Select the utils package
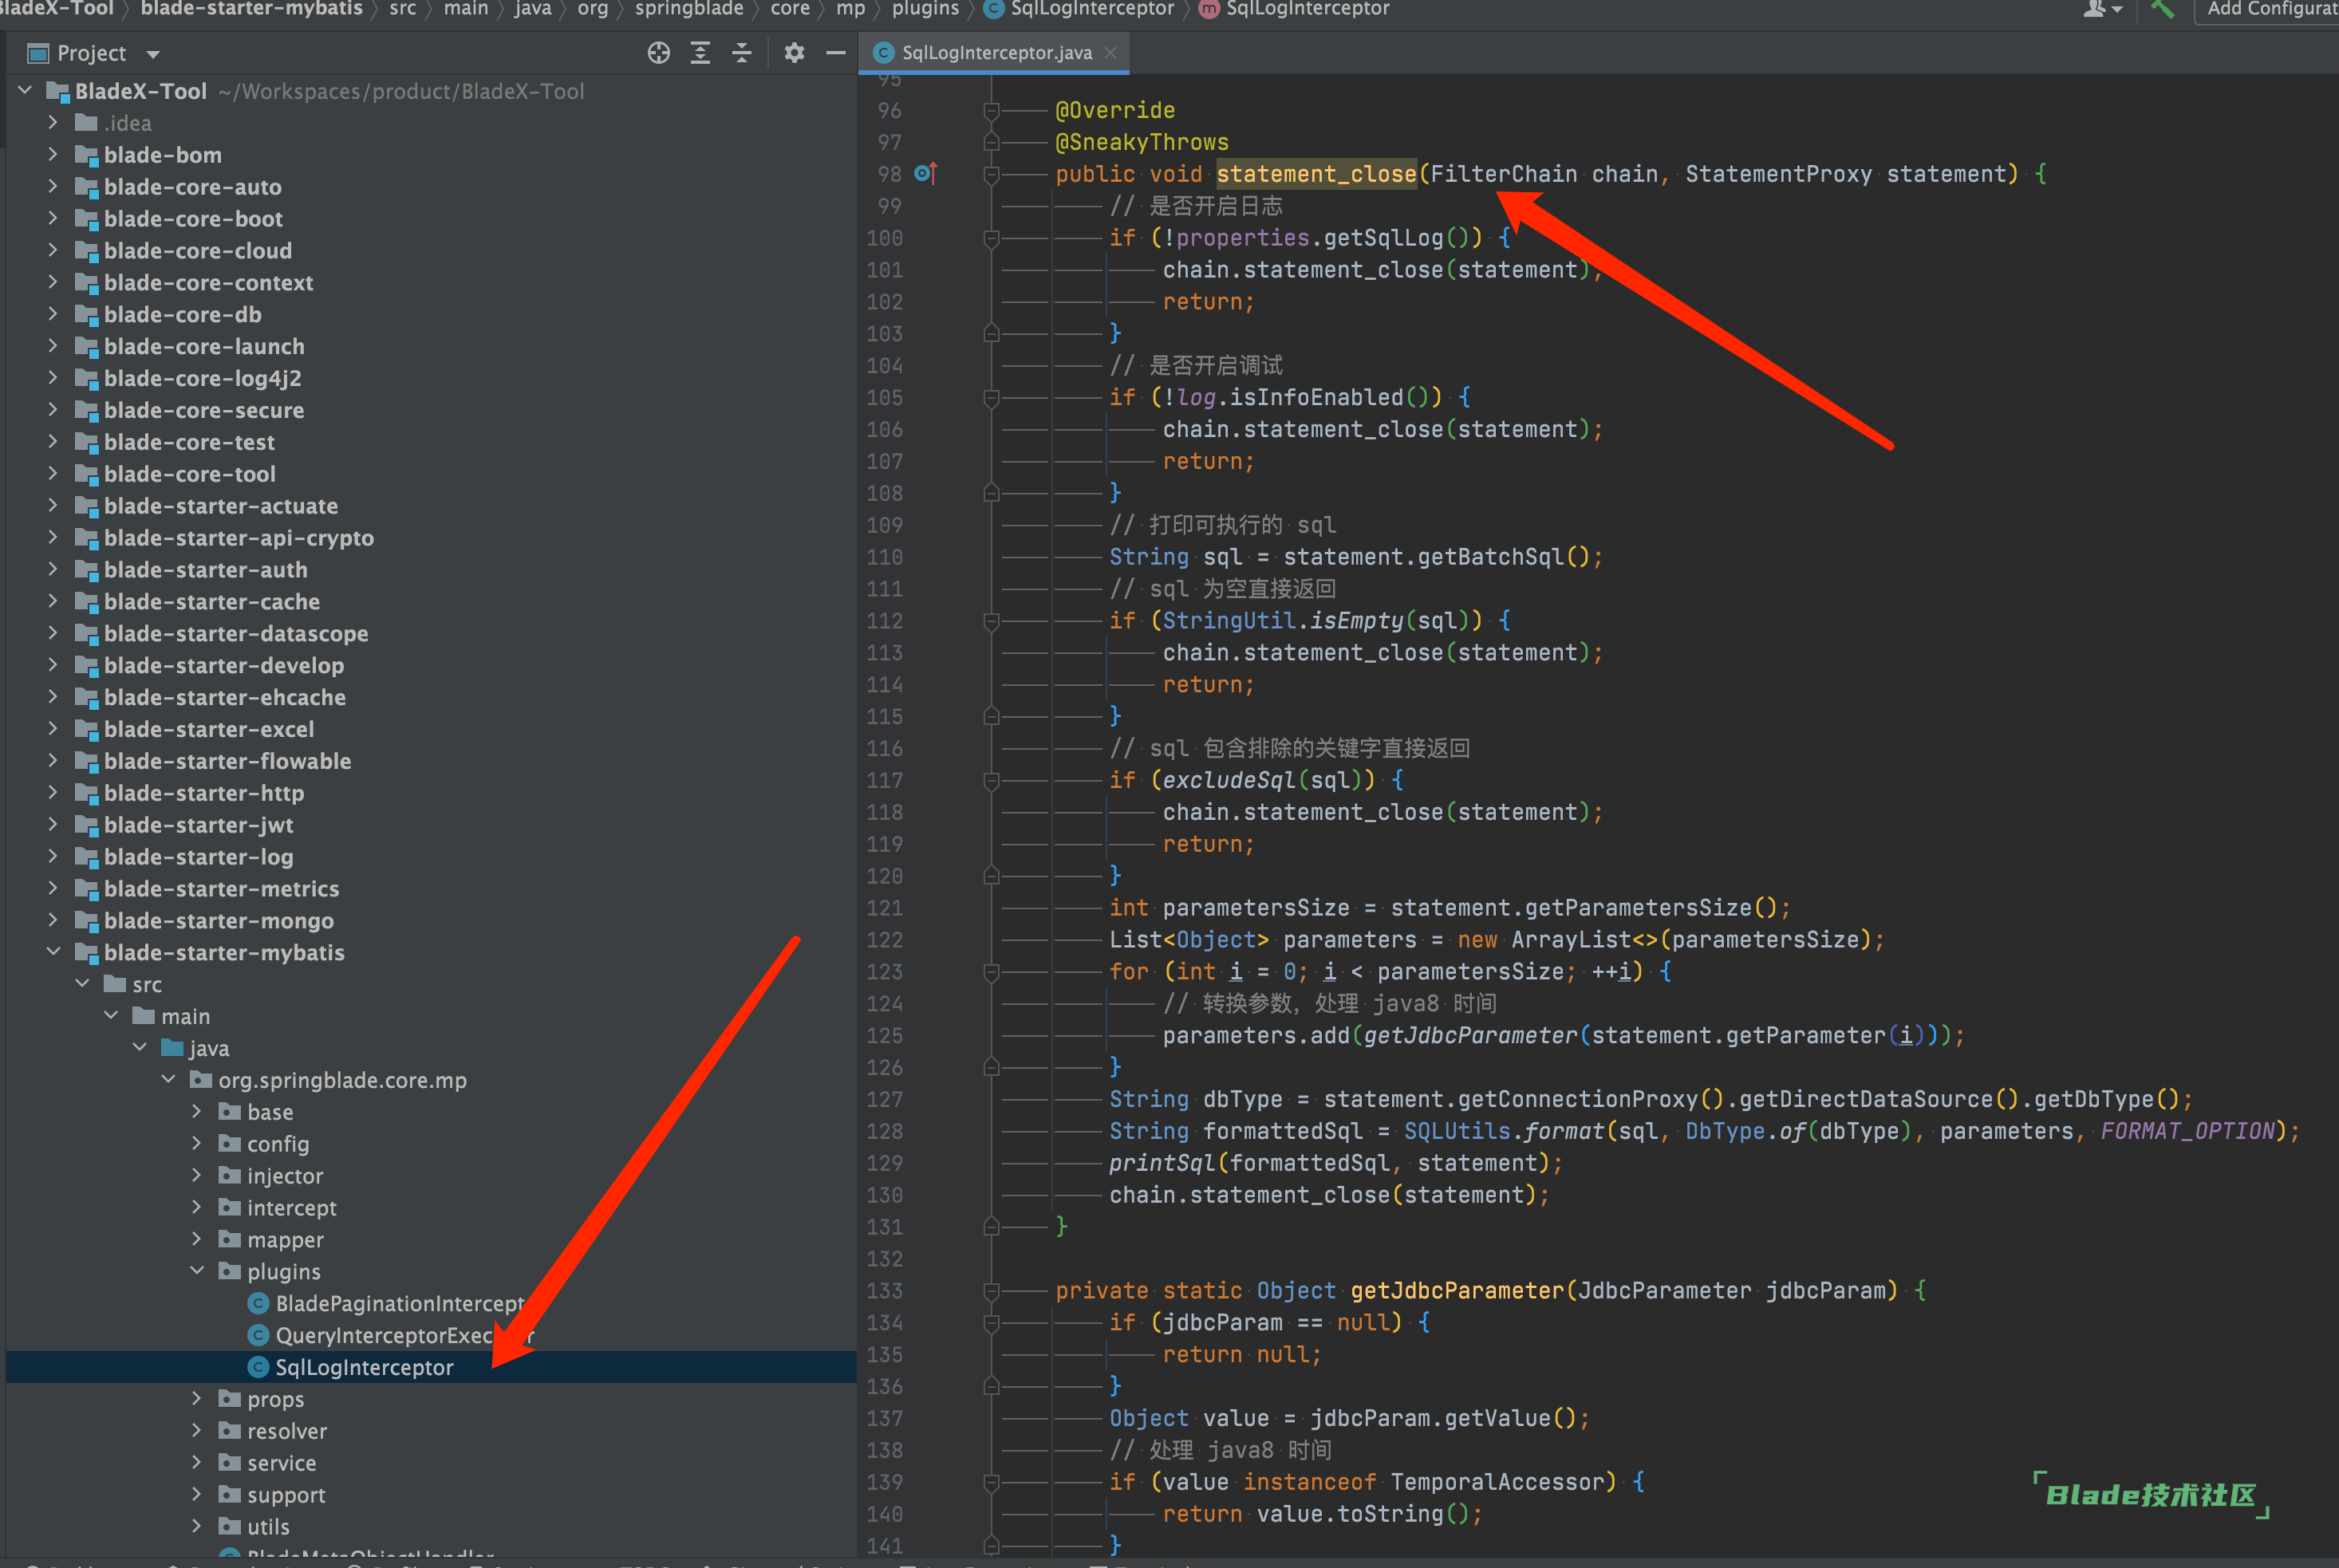The image size is (2339, 1568). click(x=268, y=1527)
